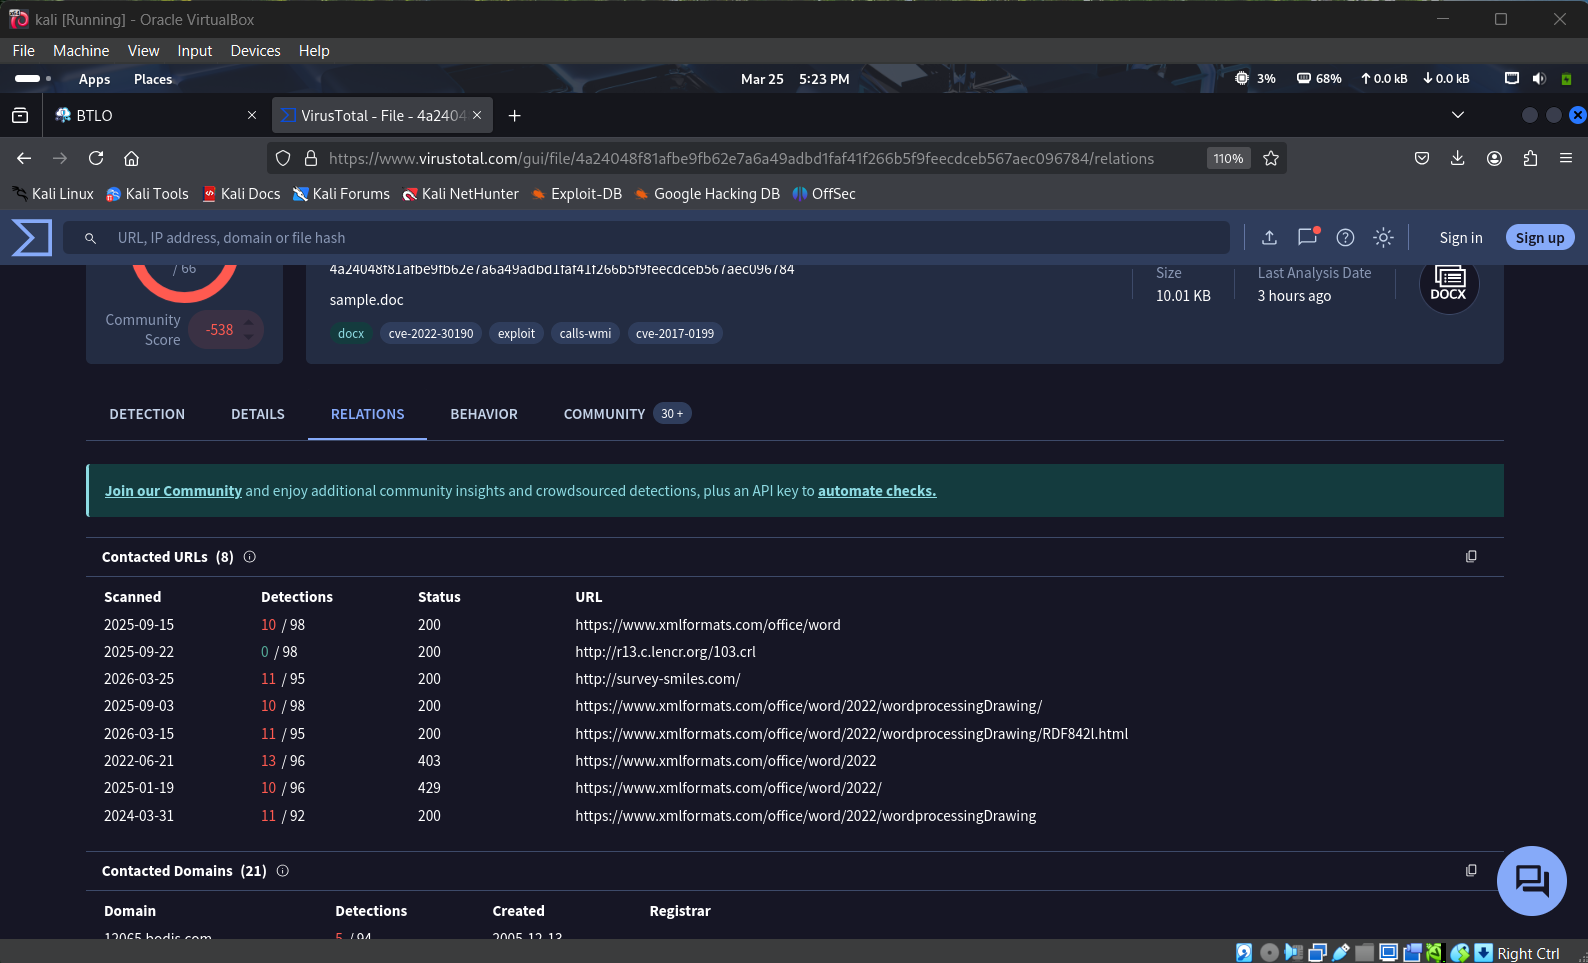The image size is (1588, 963).
Task: Click the site security lock icon
Action: 311,158
